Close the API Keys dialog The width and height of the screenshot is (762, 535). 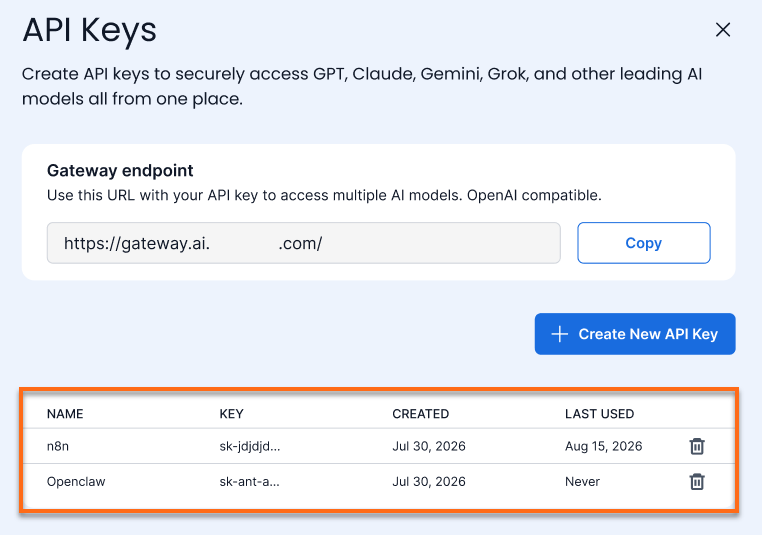[x=723, y=30]
